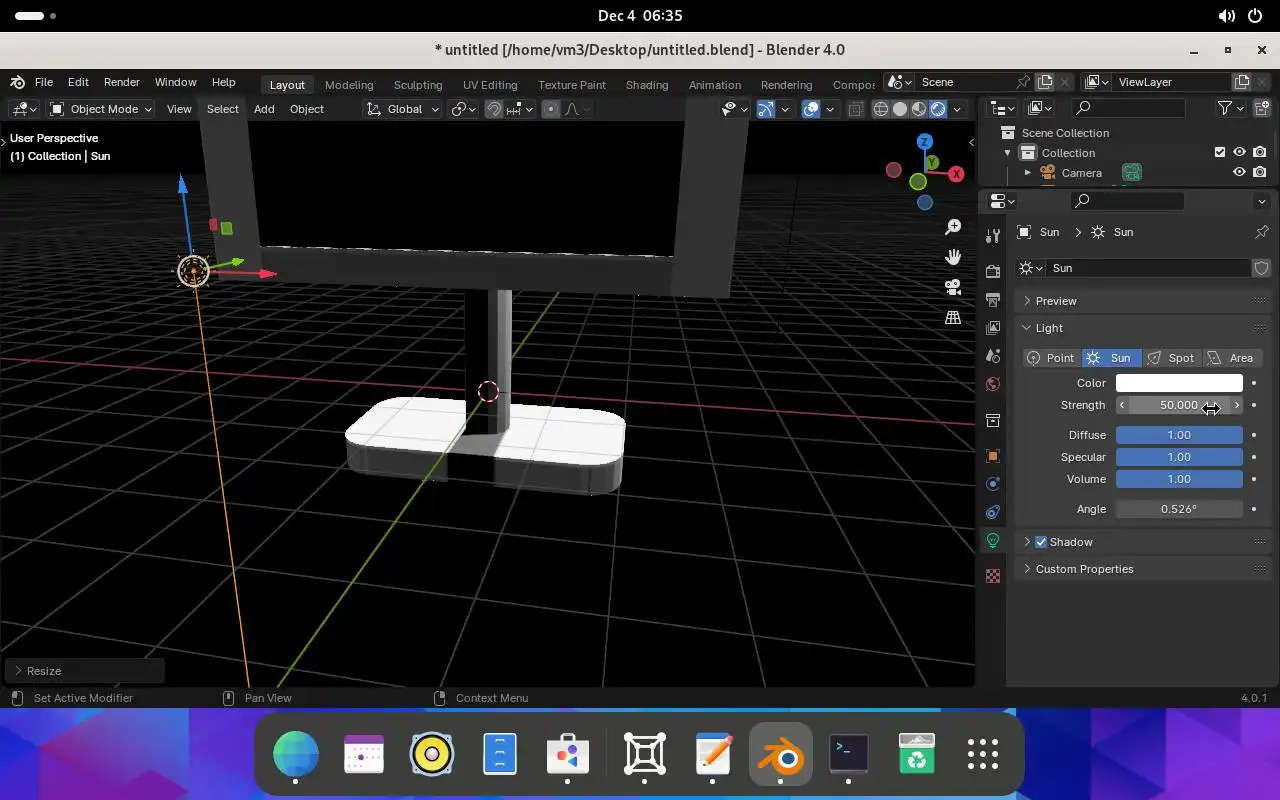Switch to Shading workspace tab
Viewport: 1280px width, 800px height.
pos(647,85)
